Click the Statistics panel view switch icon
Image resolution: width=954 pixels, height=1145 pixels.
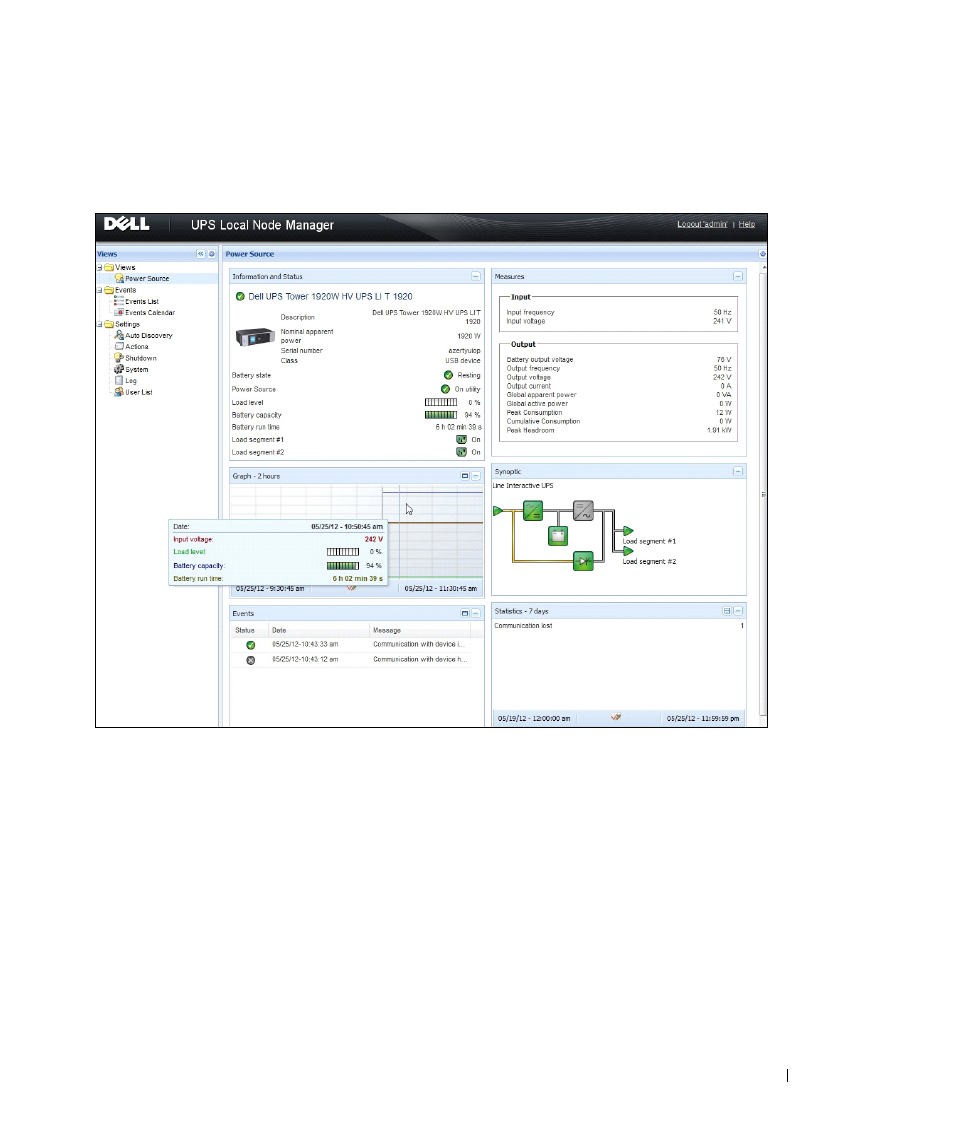(x=727, y=611)
